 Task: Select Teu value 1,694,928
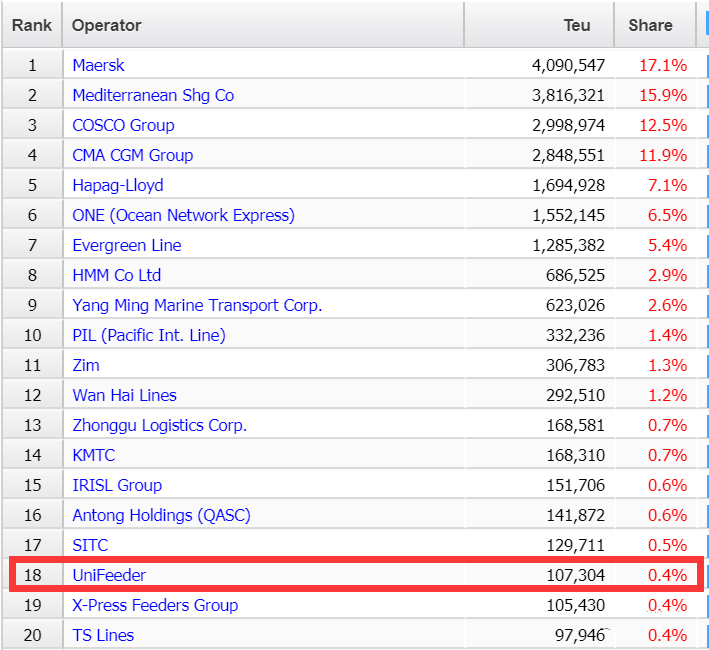(x=568, y=185)
